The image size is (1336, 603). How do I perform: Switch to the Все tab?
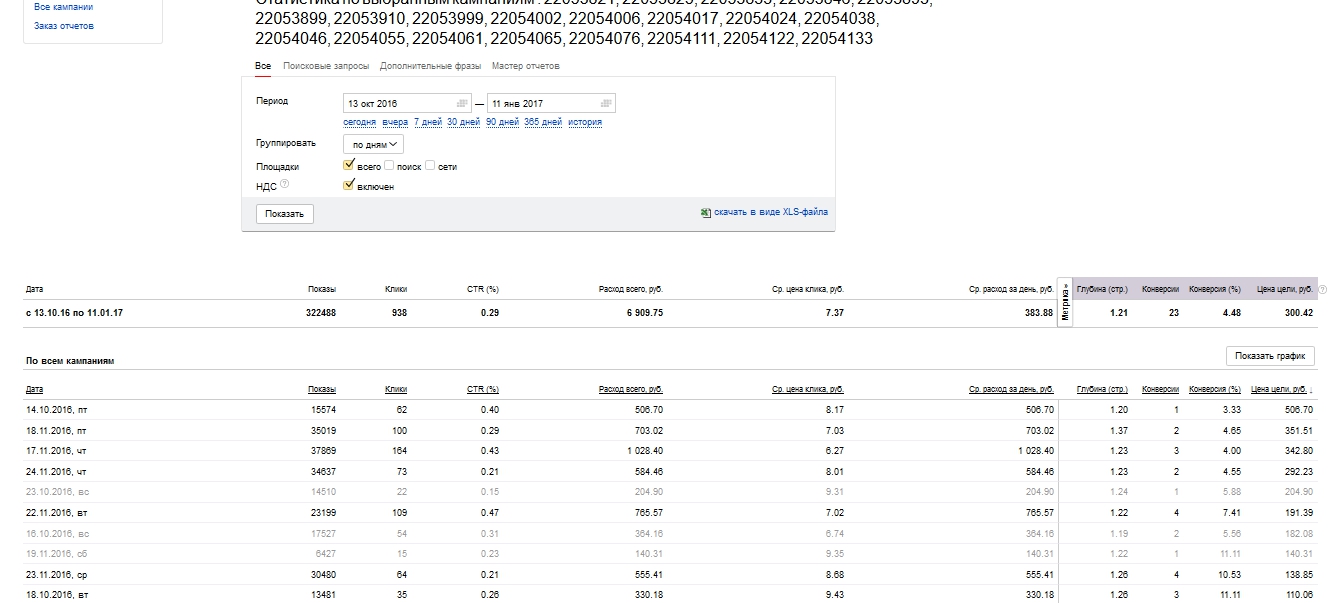point(263,66)
